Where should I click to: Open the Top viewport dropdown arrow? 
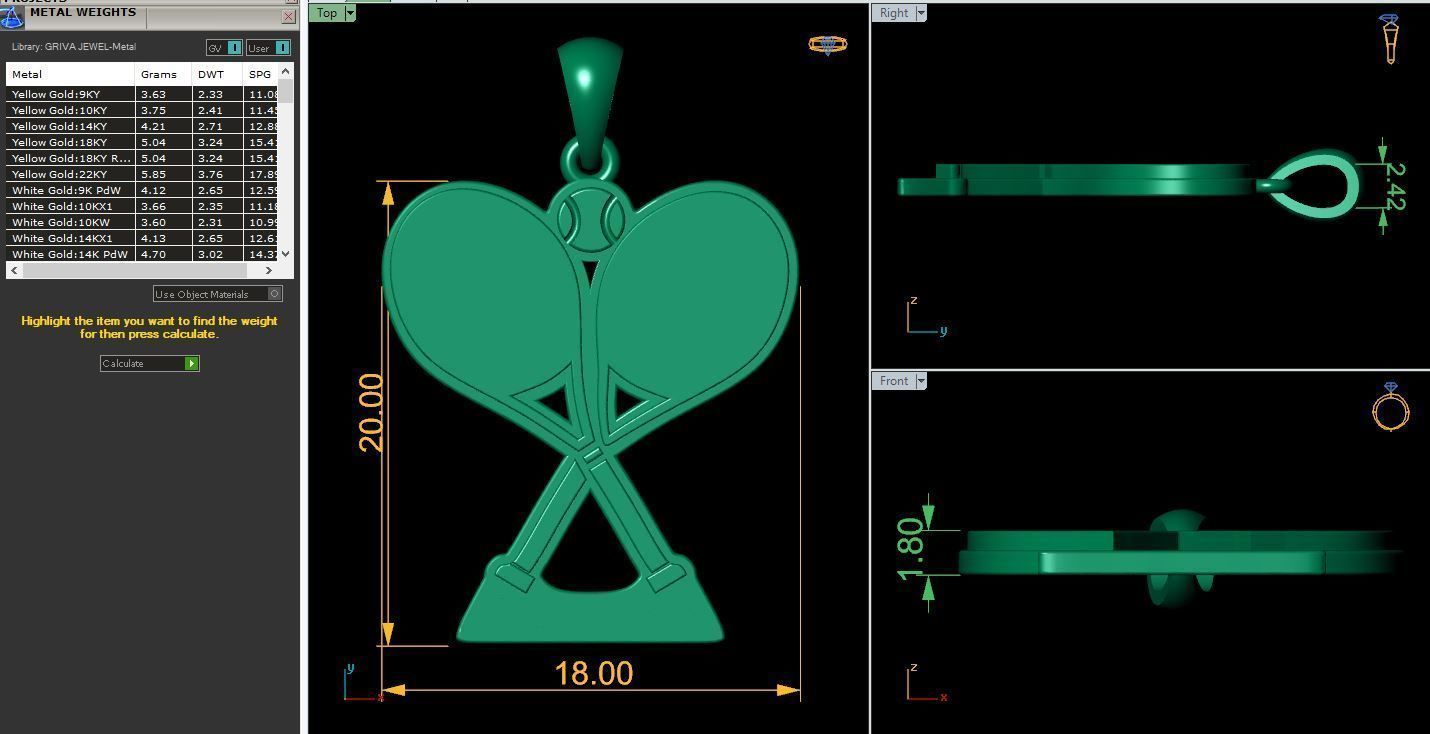tap(350, 13)
